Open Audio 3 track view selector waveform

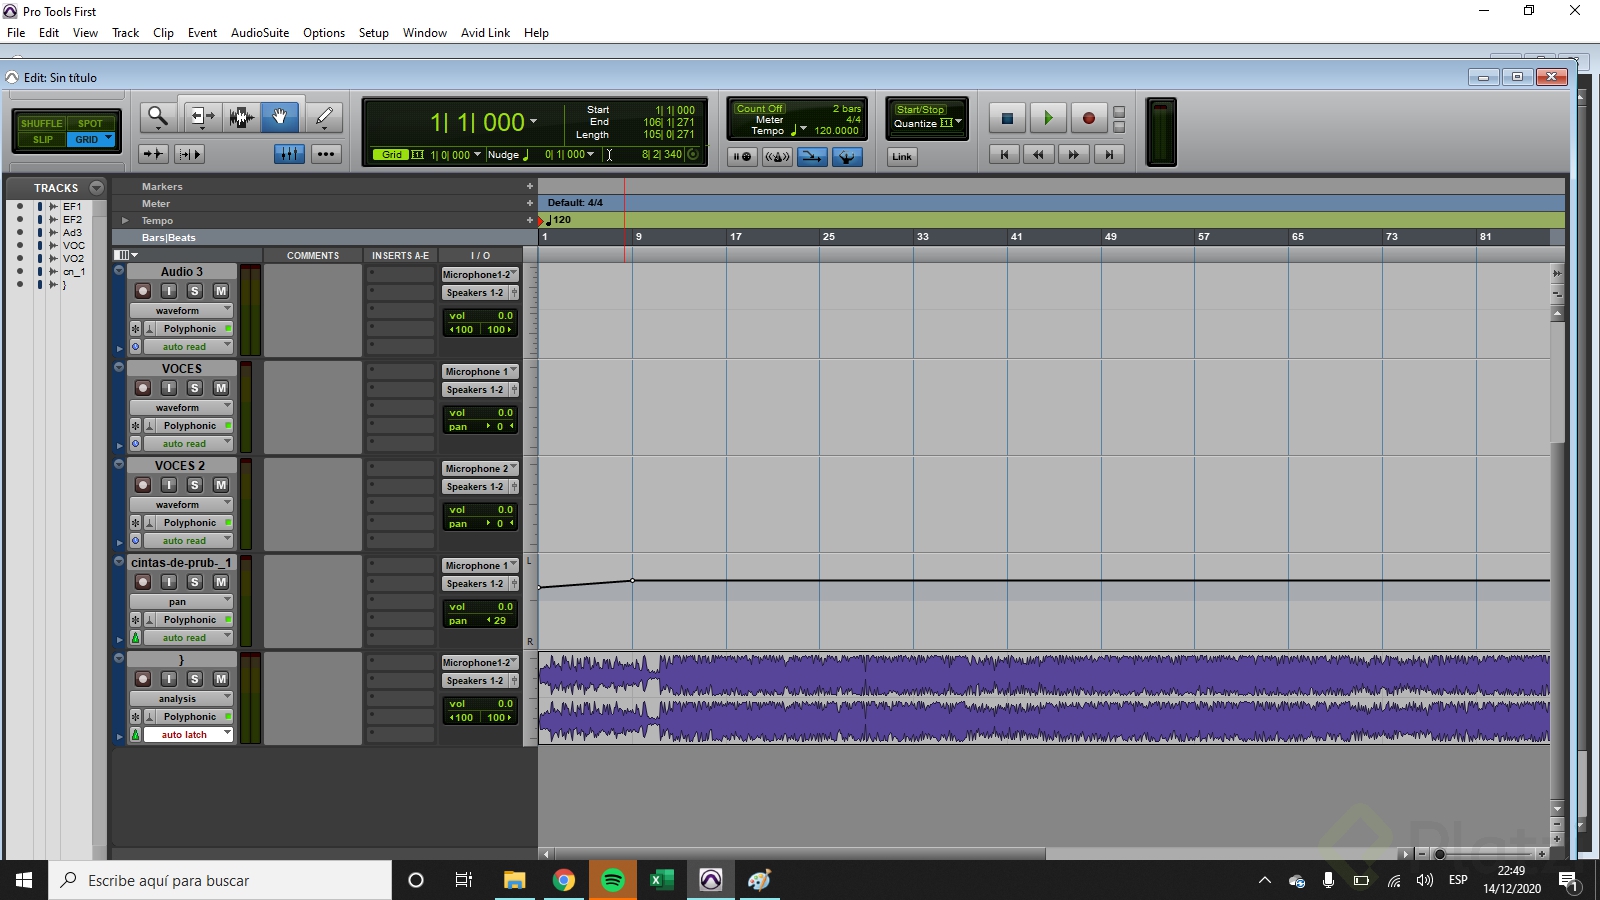(181, 311)
